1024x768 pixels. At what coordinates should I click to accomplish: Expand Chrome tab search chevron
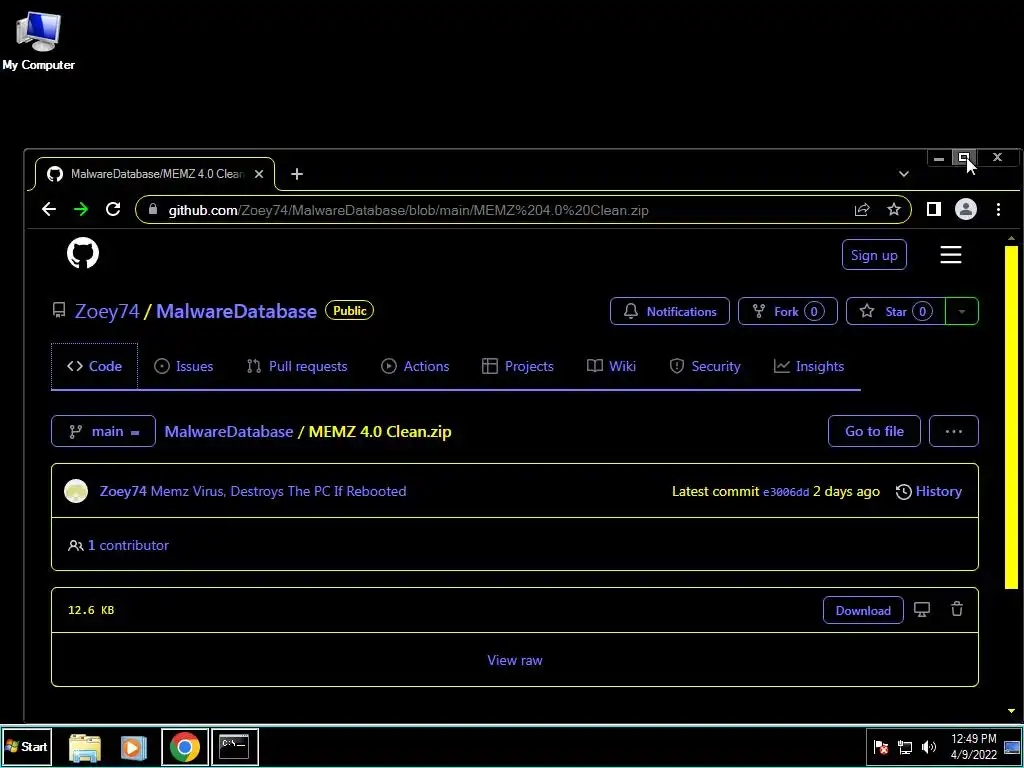click(904, 174)
